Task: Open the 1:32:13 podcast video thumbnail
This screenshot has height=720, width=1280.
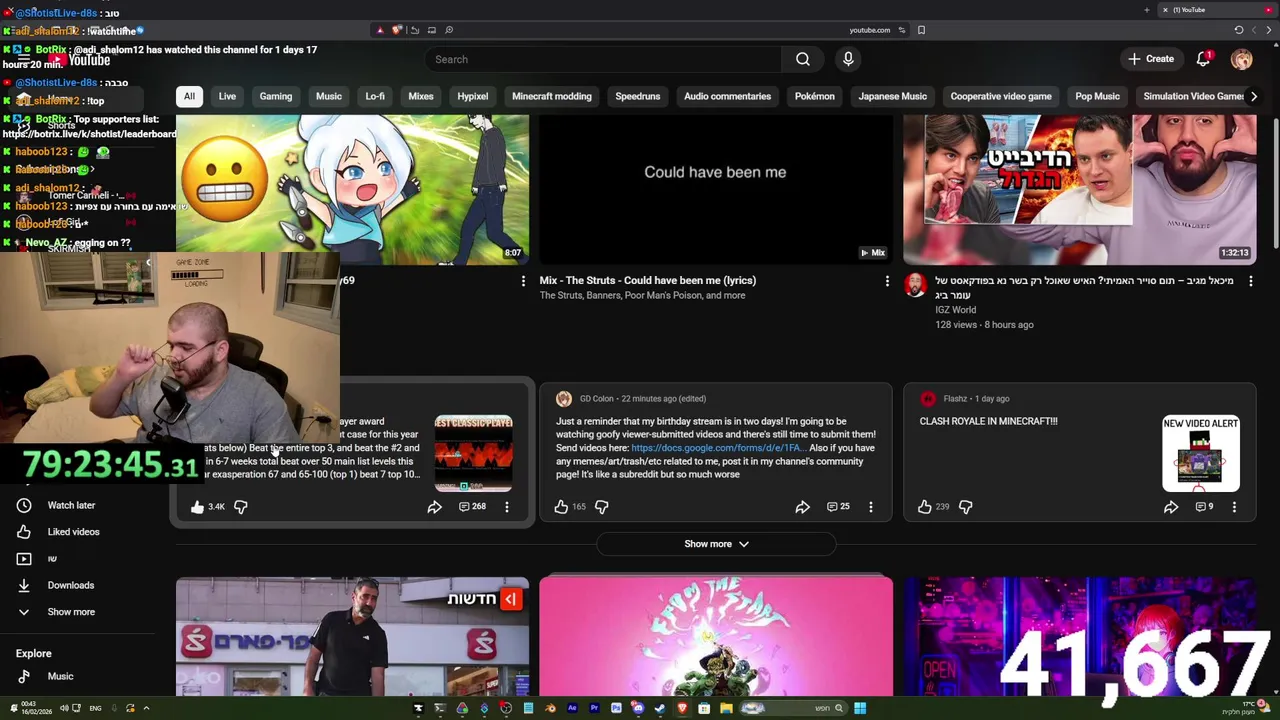Action: (1080, 190)
